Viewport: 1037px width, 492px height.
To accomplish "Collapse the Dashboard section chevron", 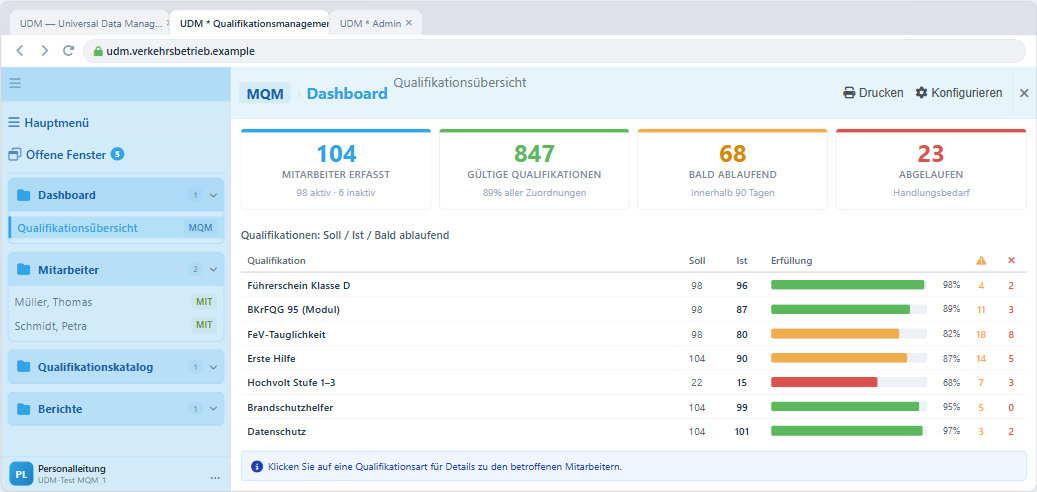I will click(x=213, y=195).
